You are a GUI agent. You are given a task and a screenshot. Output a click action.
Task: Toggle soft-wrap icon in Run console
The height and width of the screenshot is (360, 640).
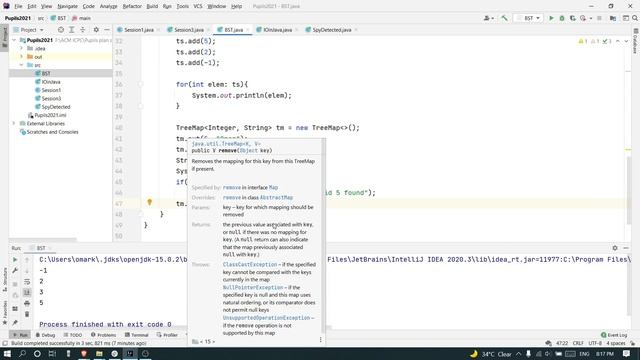click(x=27, y=281)
